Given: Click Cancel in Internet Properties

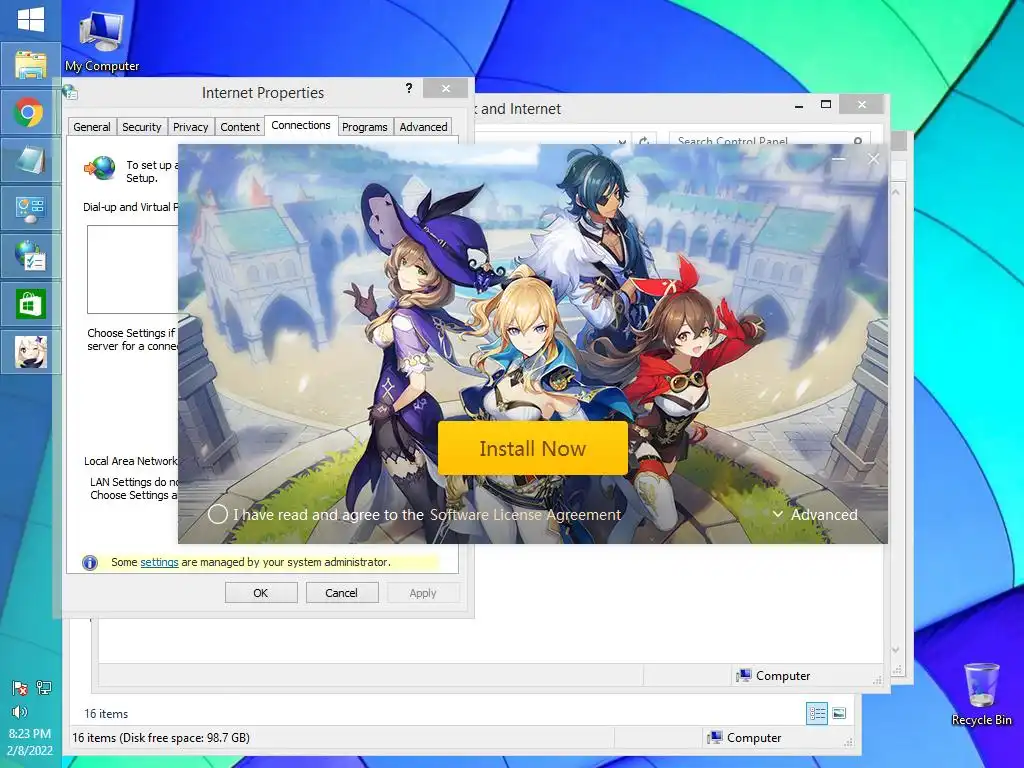Looking at the screenshot, I should point(342,593).
